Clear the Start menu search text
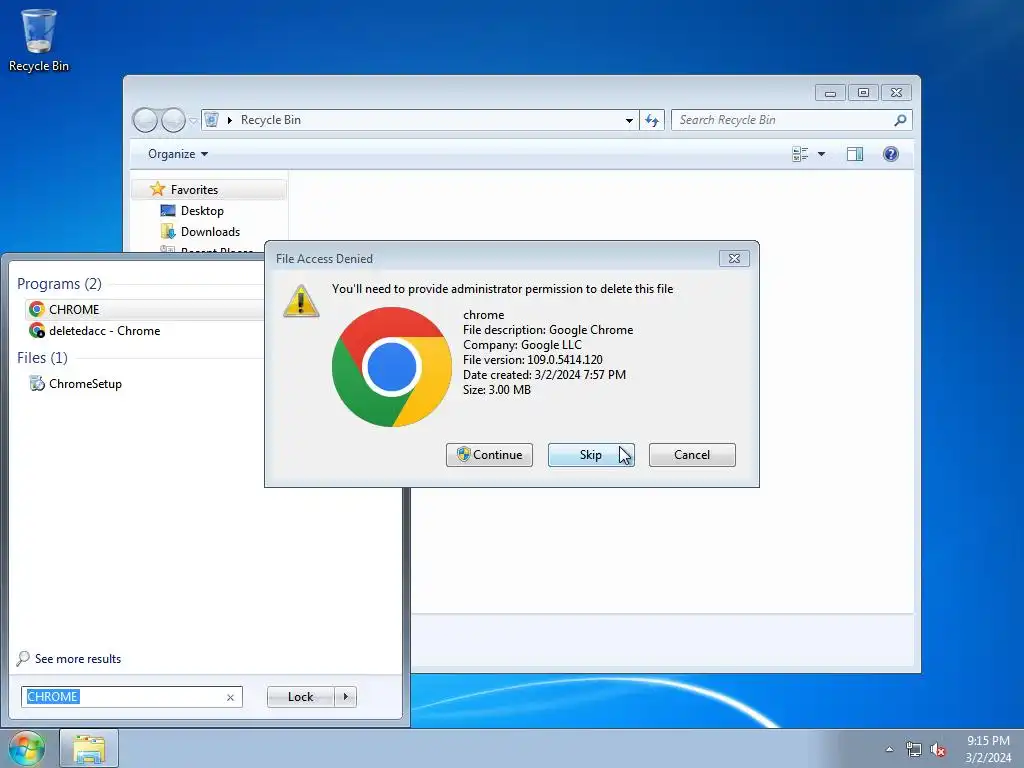 coord(230,697)
